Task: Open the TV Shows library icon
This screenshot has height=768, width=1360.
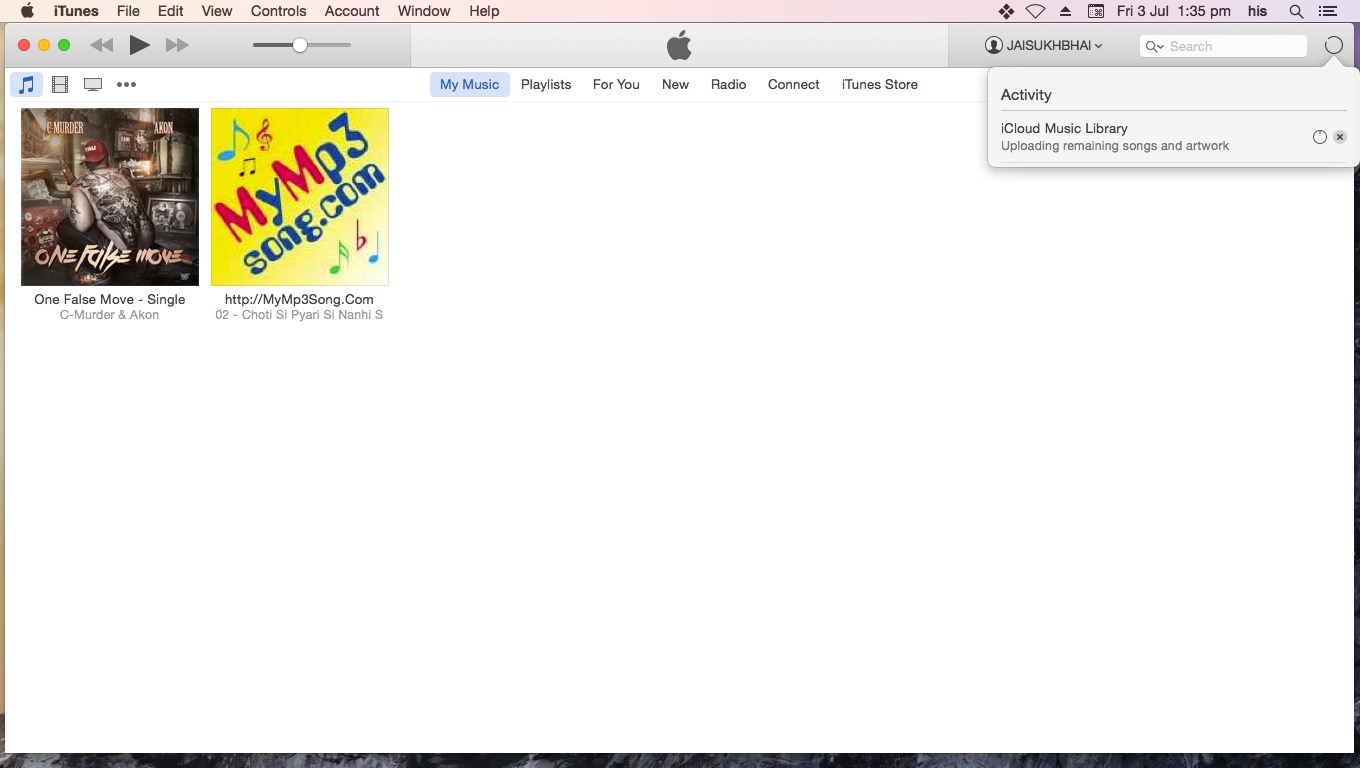Action: click(93, 85)
